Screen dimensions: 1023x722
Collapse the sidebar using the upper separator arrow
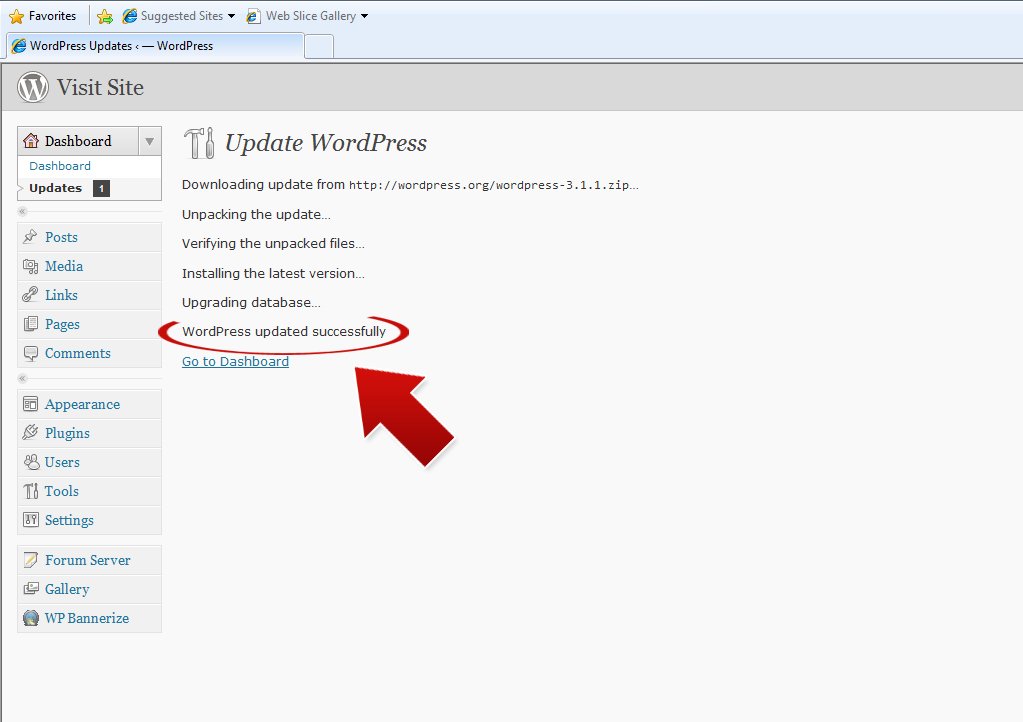(x=22, y=211)
